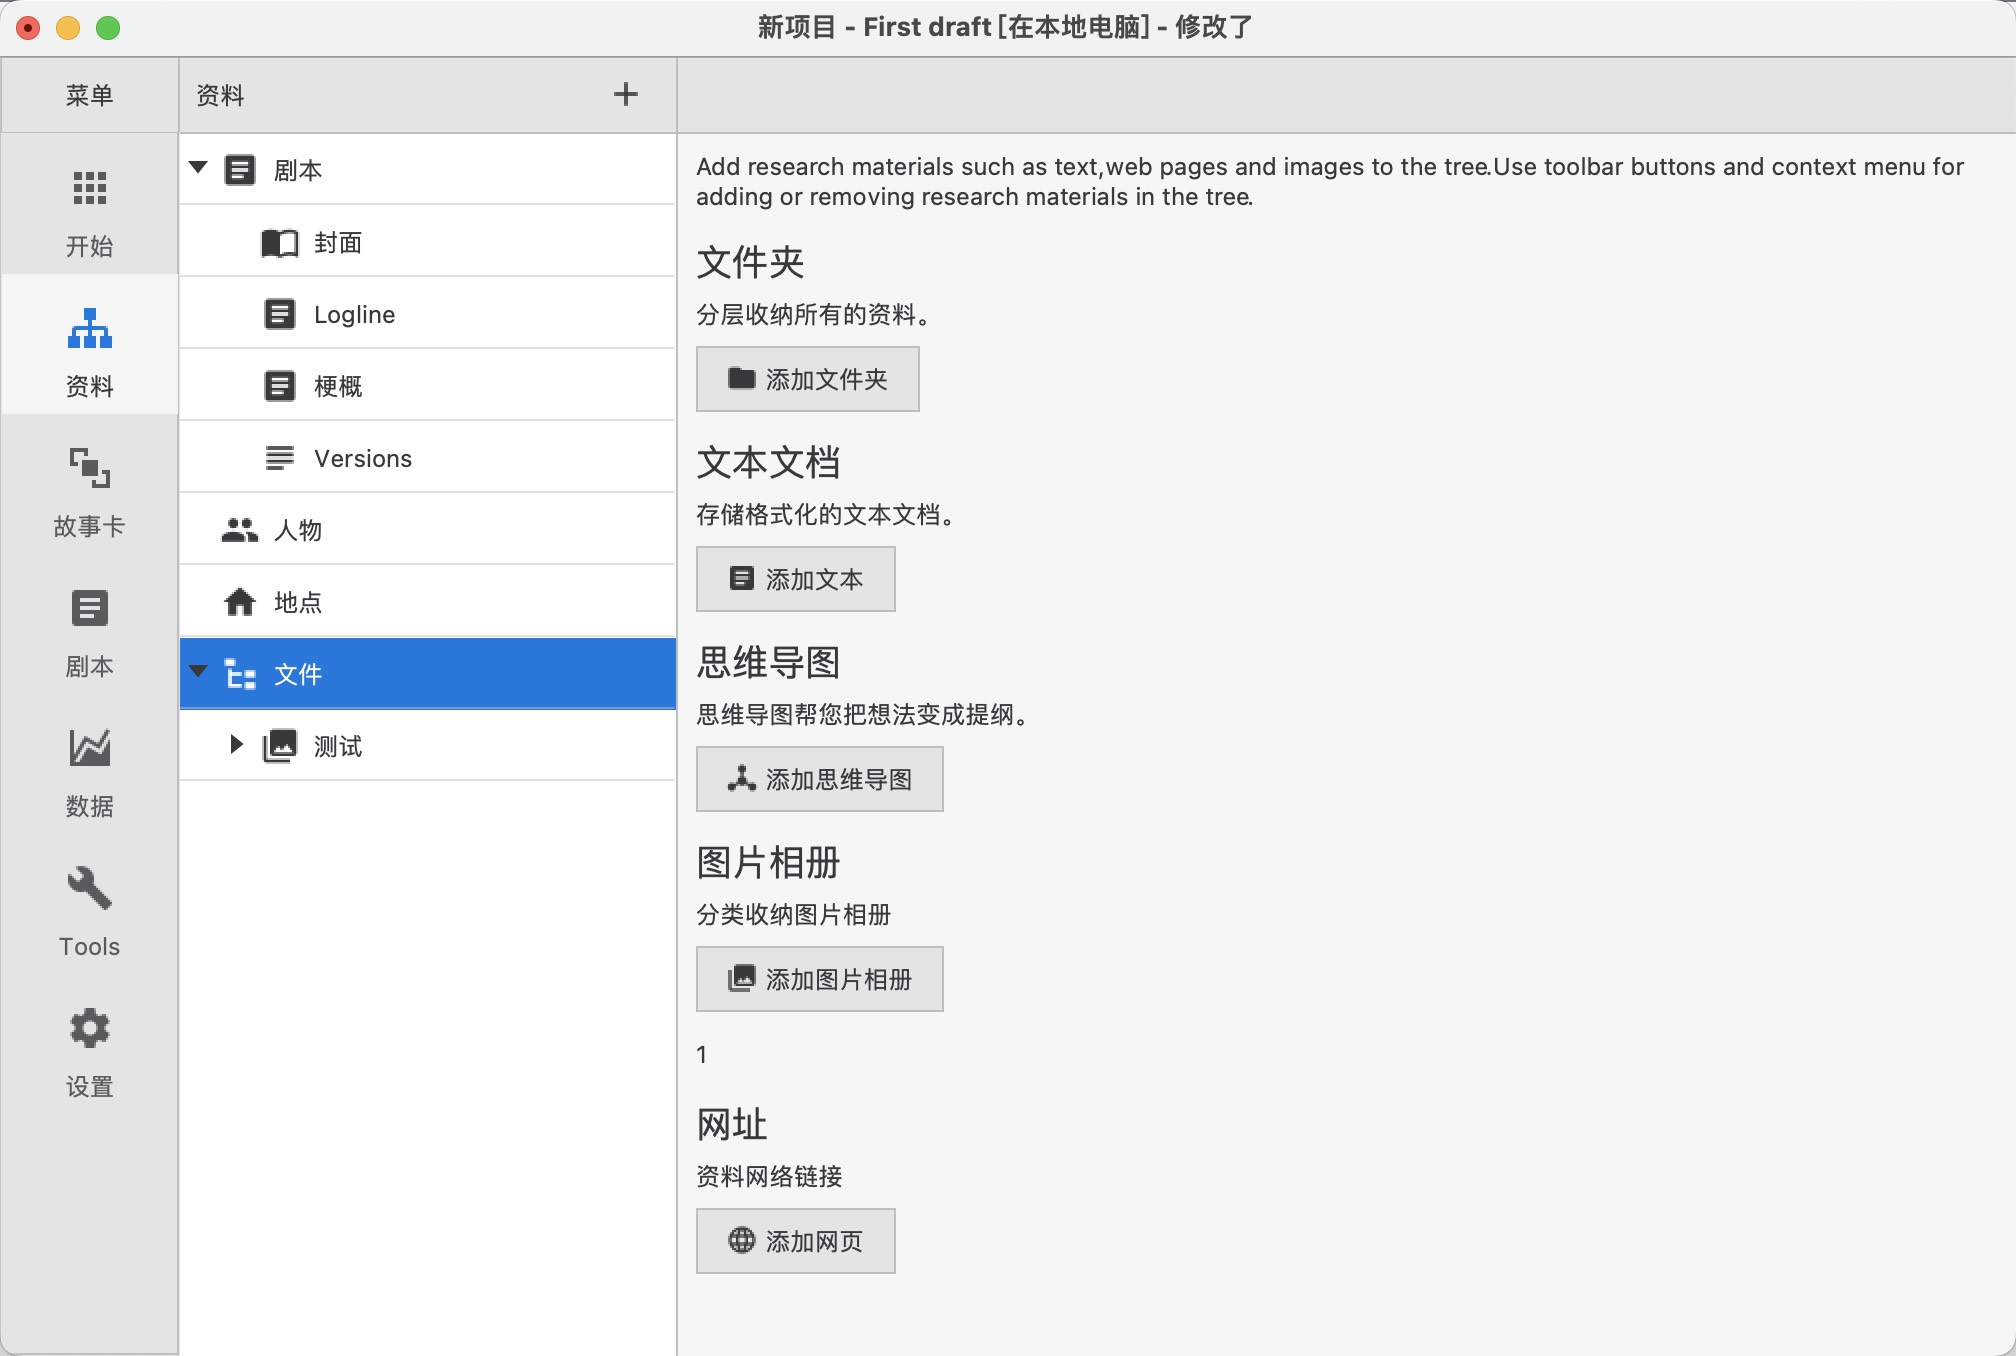The width and height of the screenshot is (2016, 1356).
Task: Open the 人物 characters item
Action: 297,531
